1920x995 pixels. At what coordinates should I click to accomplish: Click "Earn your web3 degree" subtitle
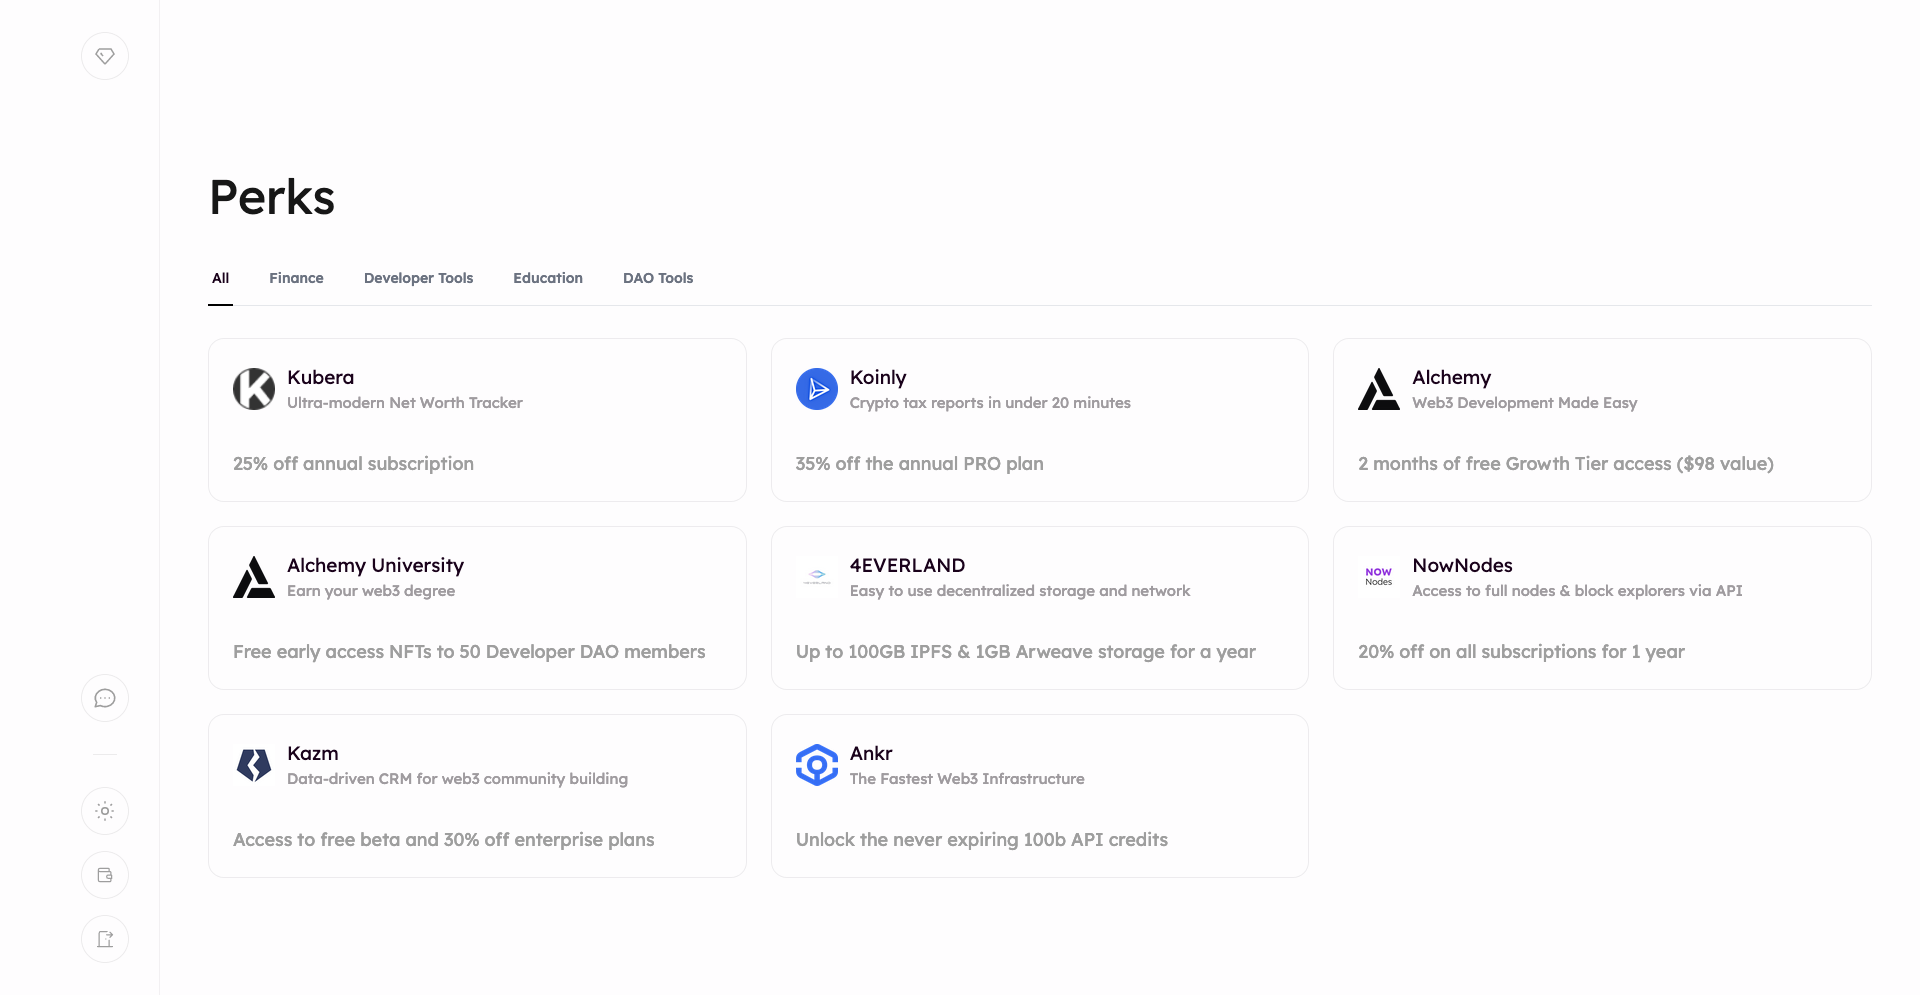pyautogui.click(x=371, y=591)
